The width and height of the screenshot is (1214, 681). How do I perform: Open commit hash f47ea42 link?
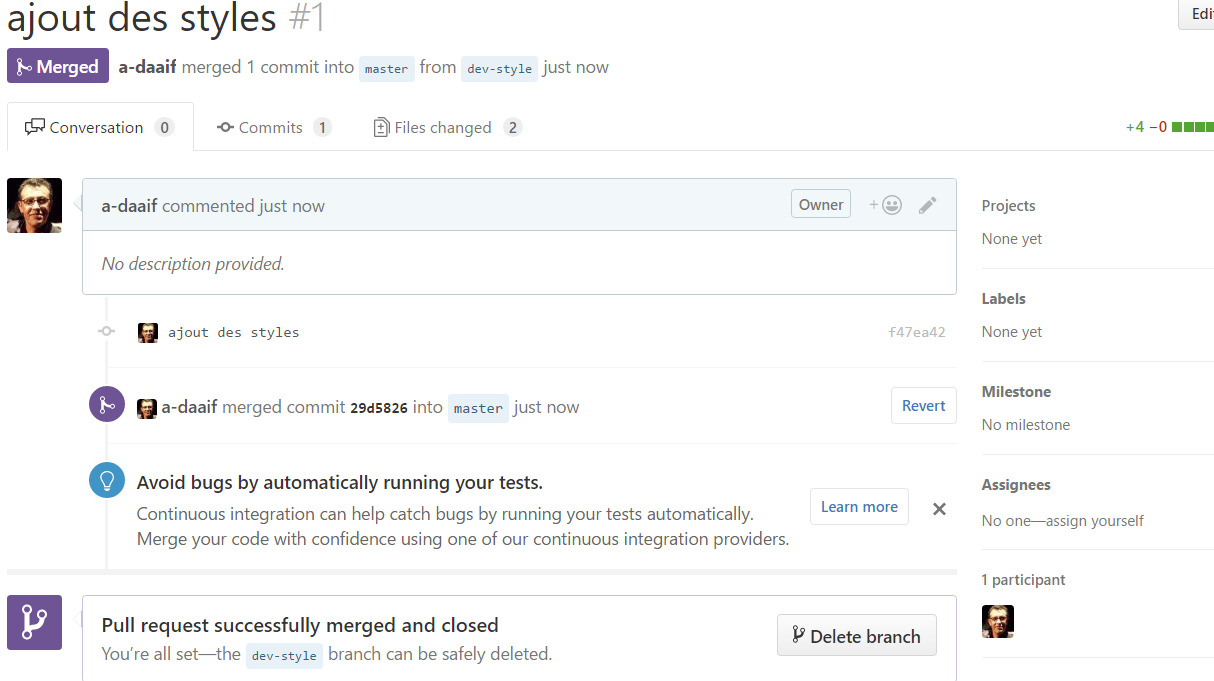pyautogui.click(x=916, y=332)
